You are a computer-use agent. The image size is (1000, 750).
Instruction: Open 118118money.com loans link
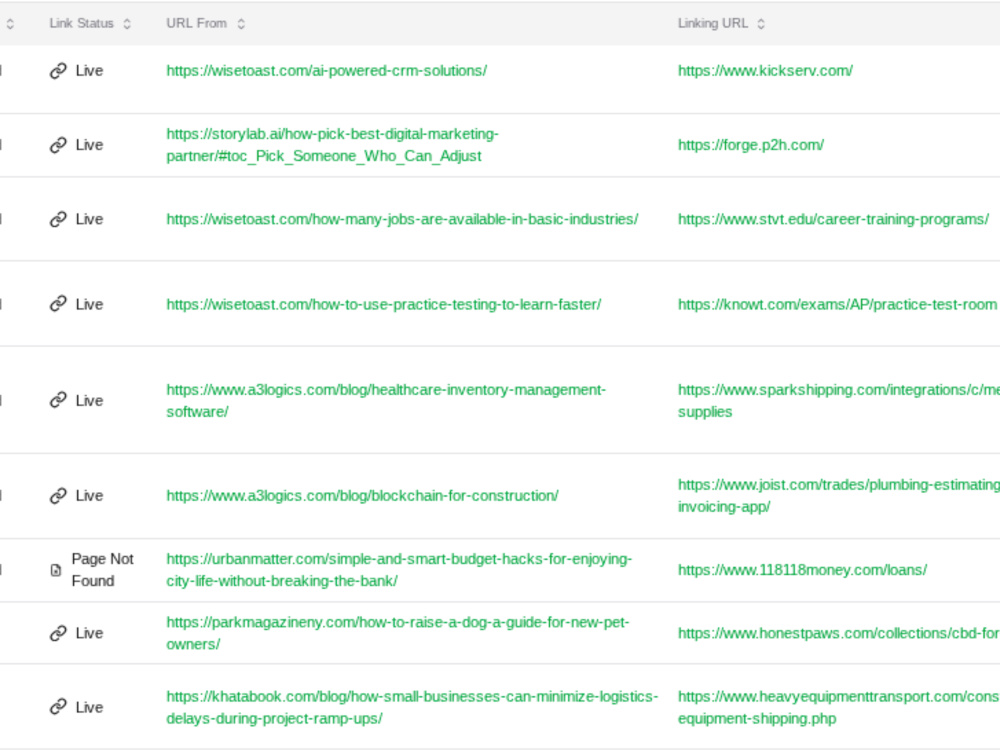tap(802, 570)
